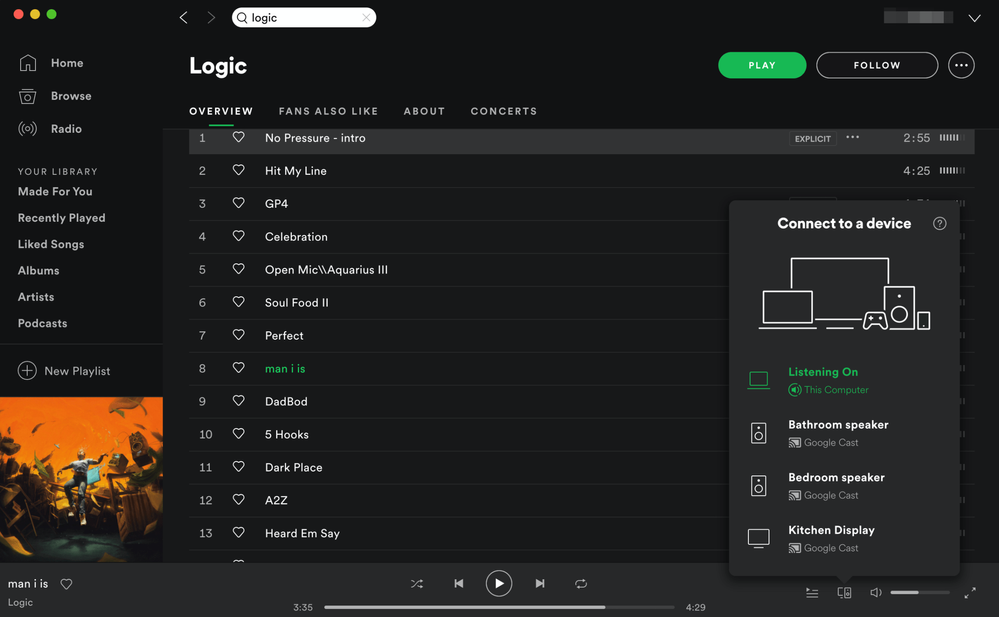The image size is (999, 617).
Task: Like the song No Pressure - intro
Action: [x=238, y=137]
